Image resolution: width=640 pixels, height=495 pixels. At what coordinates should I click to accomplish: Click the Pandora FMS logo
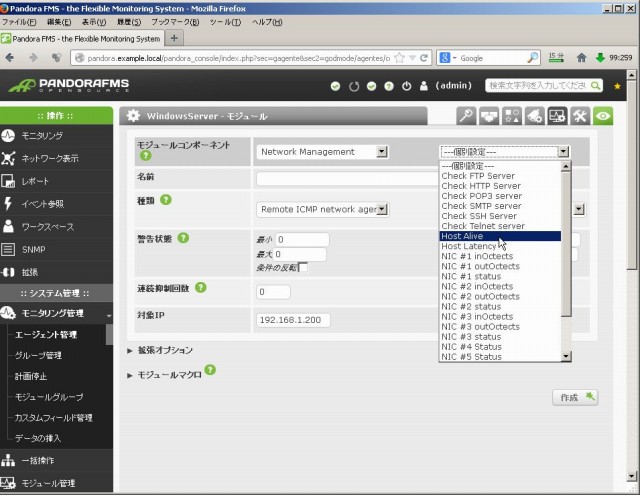point(69,85)
